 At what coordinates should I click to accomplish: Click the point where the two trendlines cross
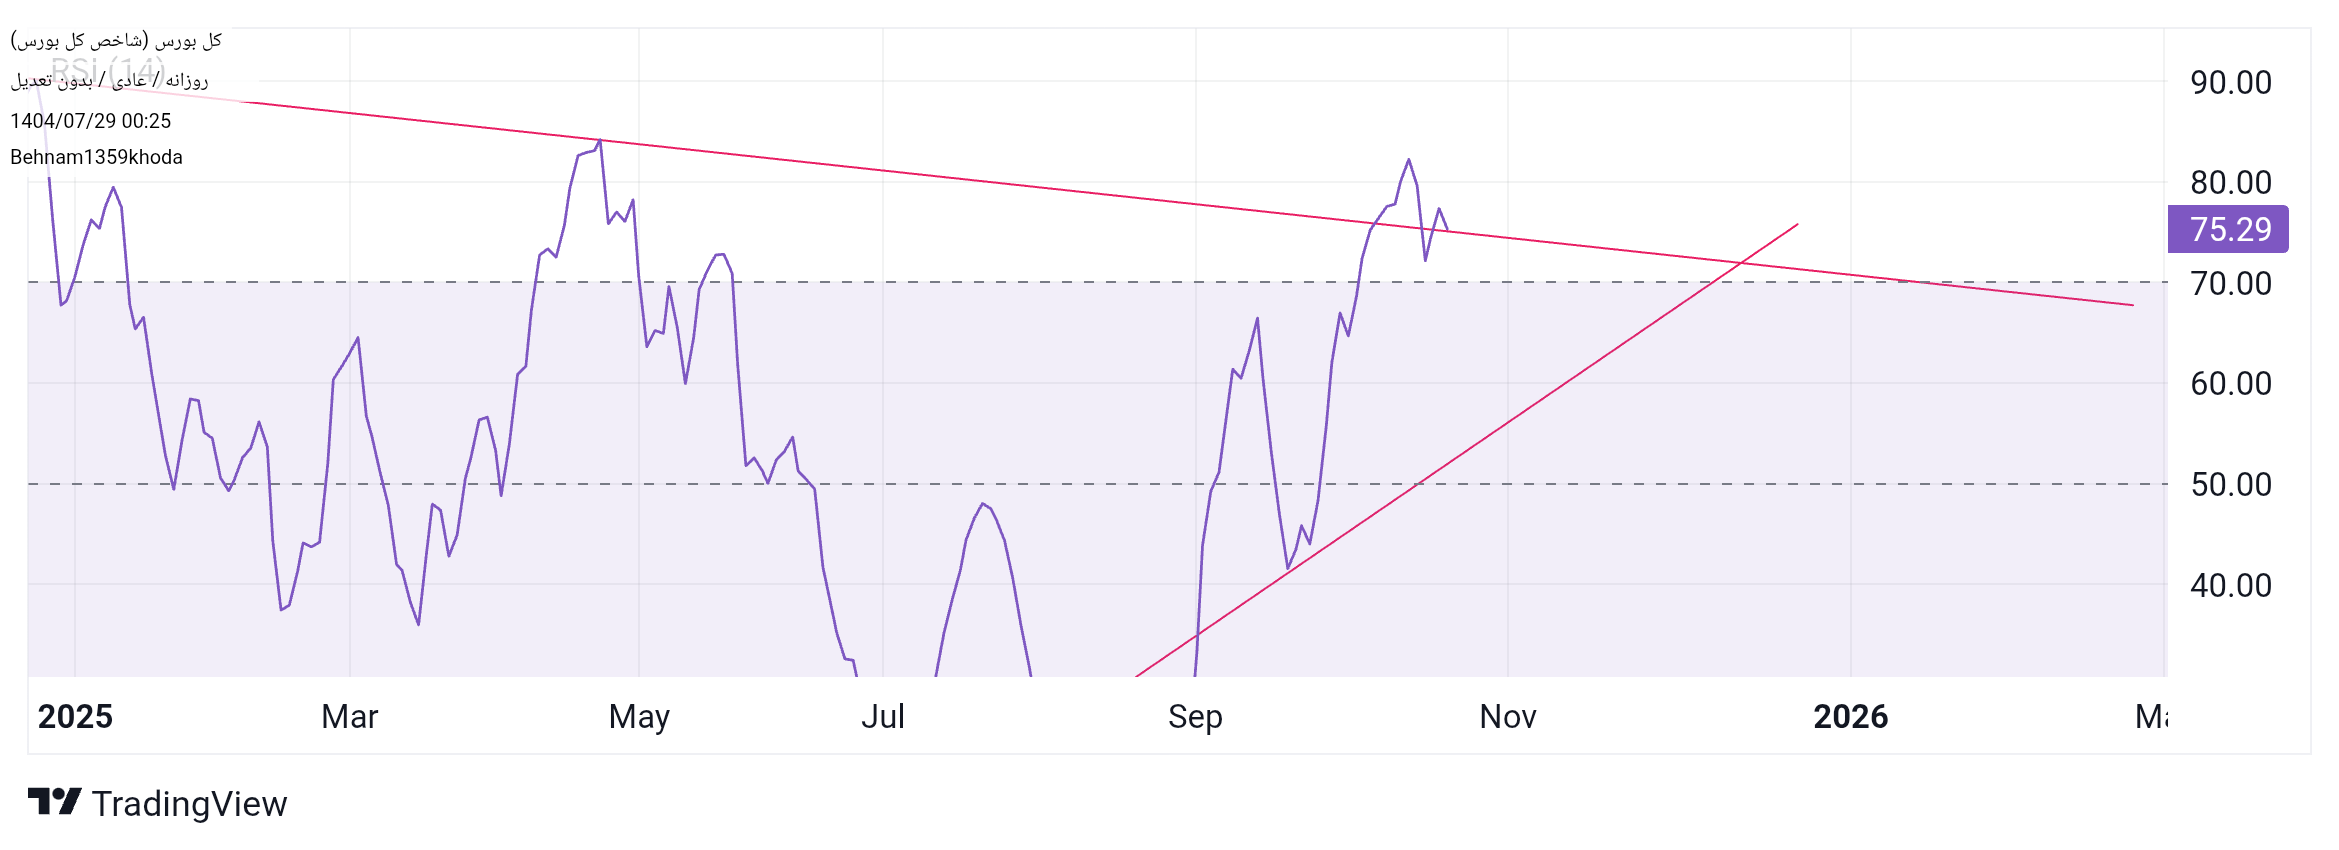[1741, 263]
